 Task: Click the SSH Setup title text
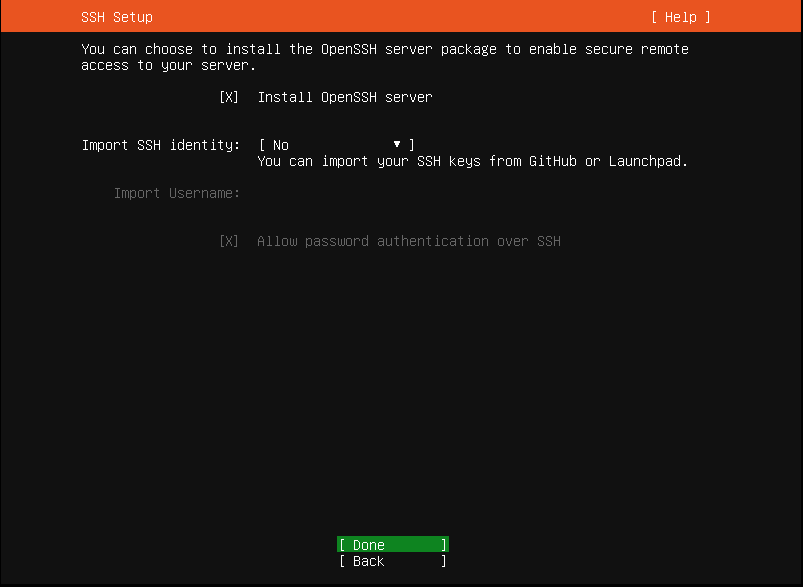click(117, 17)
